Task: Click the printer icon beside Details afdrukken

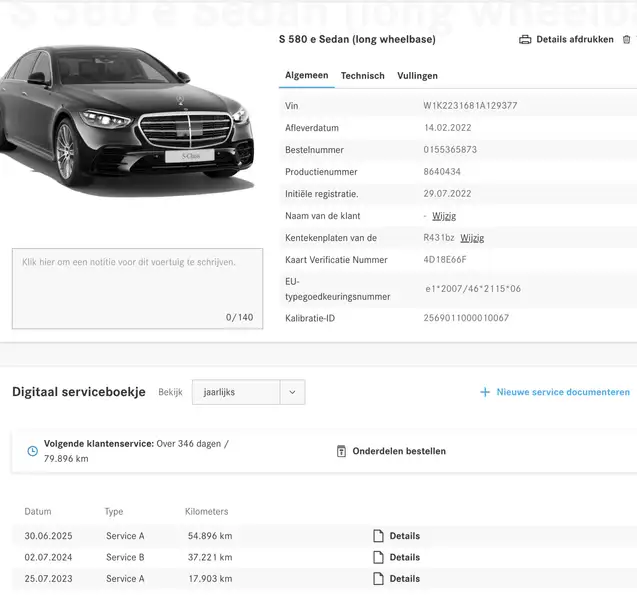Action: click(x=525, y=39)
